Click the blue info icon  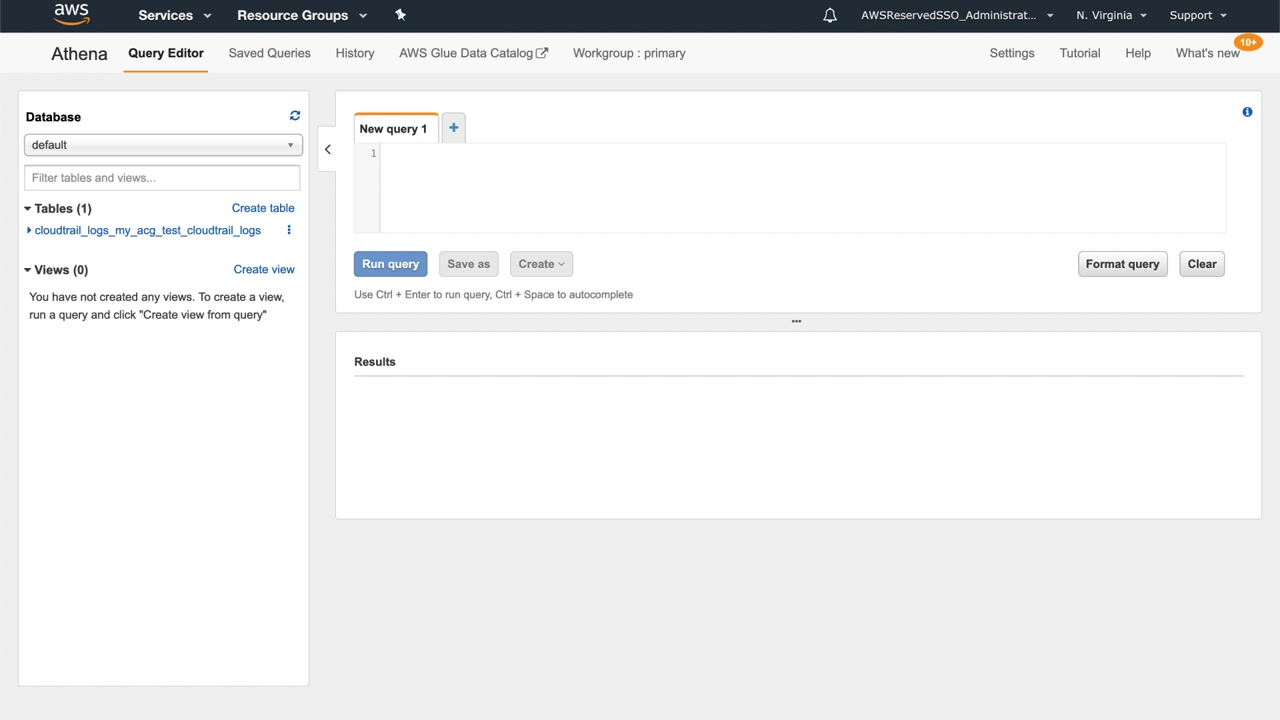tap(1247, 112)
